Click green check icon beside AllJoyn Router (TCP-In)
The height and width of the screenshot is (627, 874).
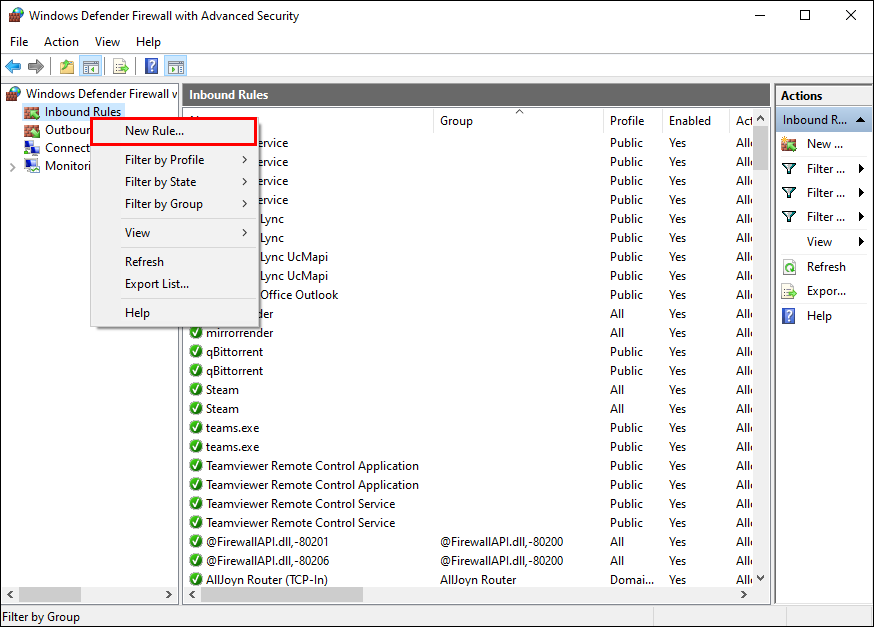click(196, 580)
